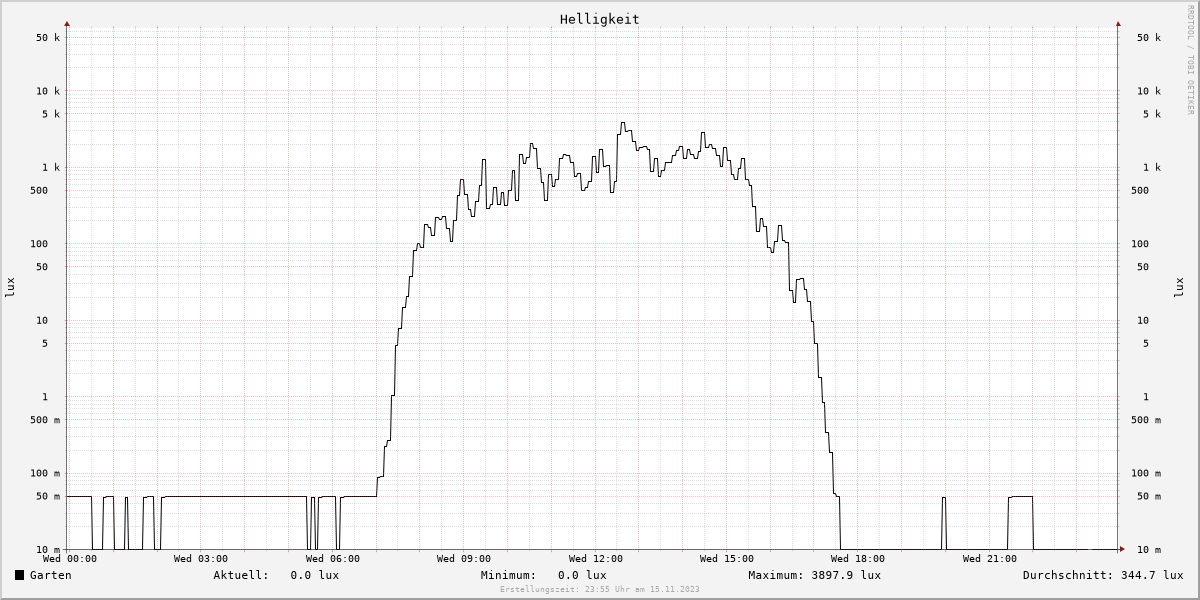Click the 10 m label on left axis
Image resolution: width=1200 pixels, height=600 pixels.
click(48, 550)
